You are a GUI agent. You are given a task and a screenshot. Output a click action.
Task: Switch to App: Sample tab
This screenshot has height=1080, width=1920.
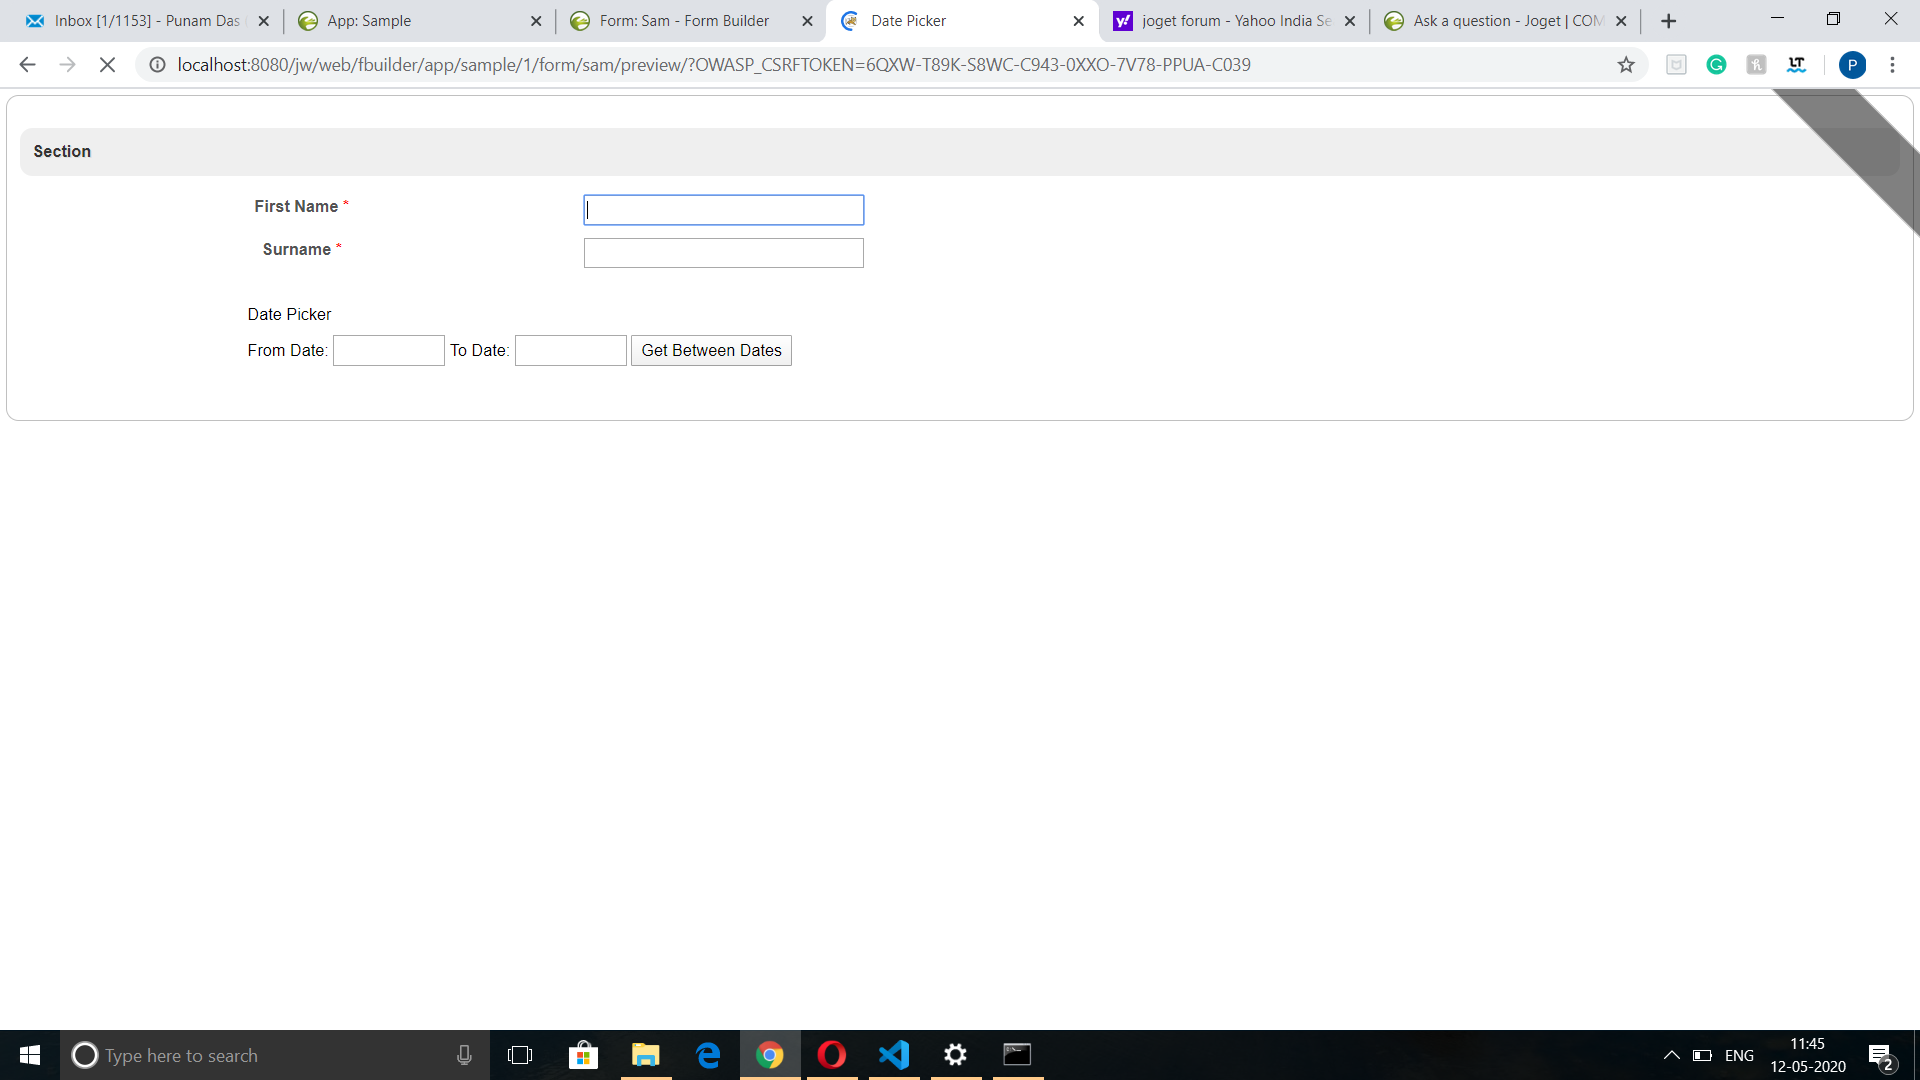coord(412,21)
